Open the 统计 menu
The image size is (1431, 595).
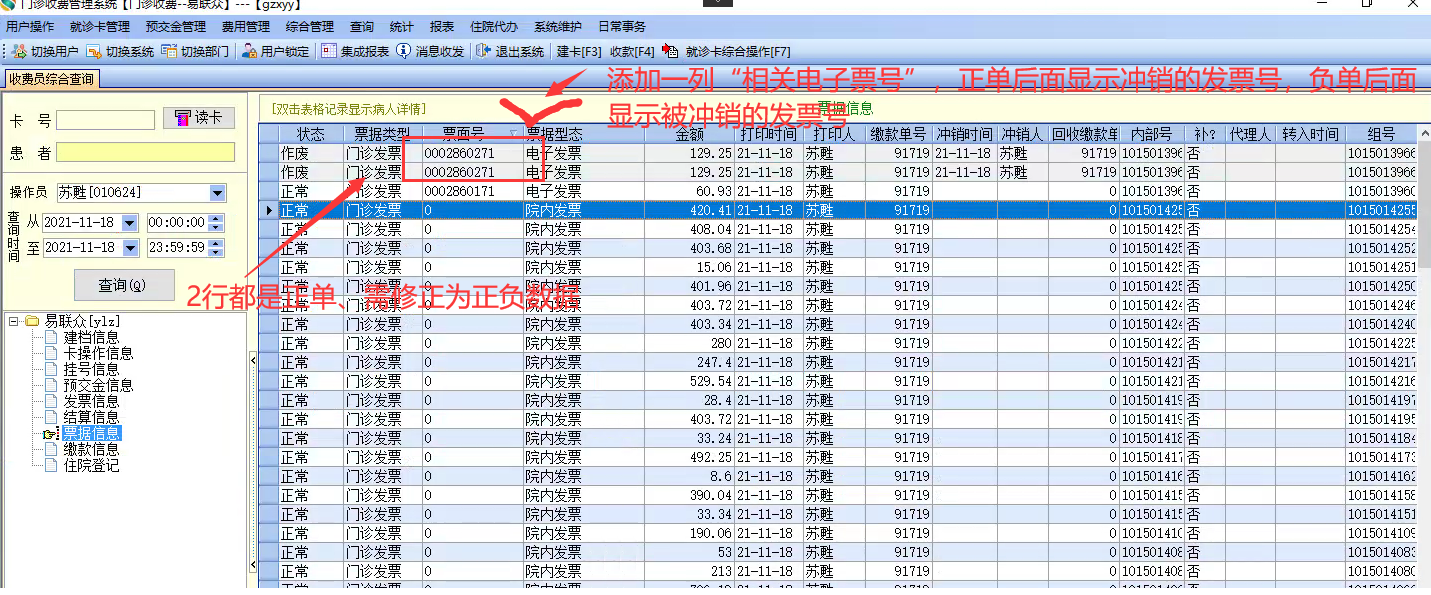(401, 27)
